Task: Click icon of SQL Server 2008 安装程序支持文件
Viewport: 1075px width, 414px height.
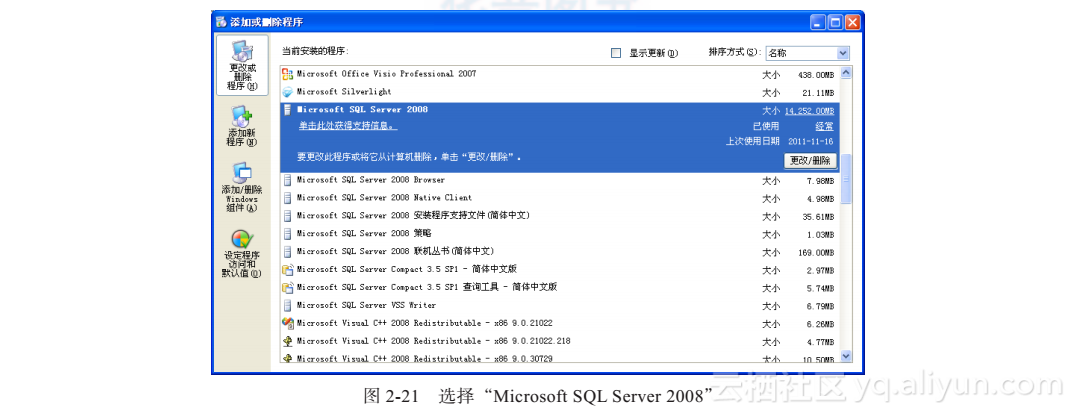Action: tap(288, 216)
